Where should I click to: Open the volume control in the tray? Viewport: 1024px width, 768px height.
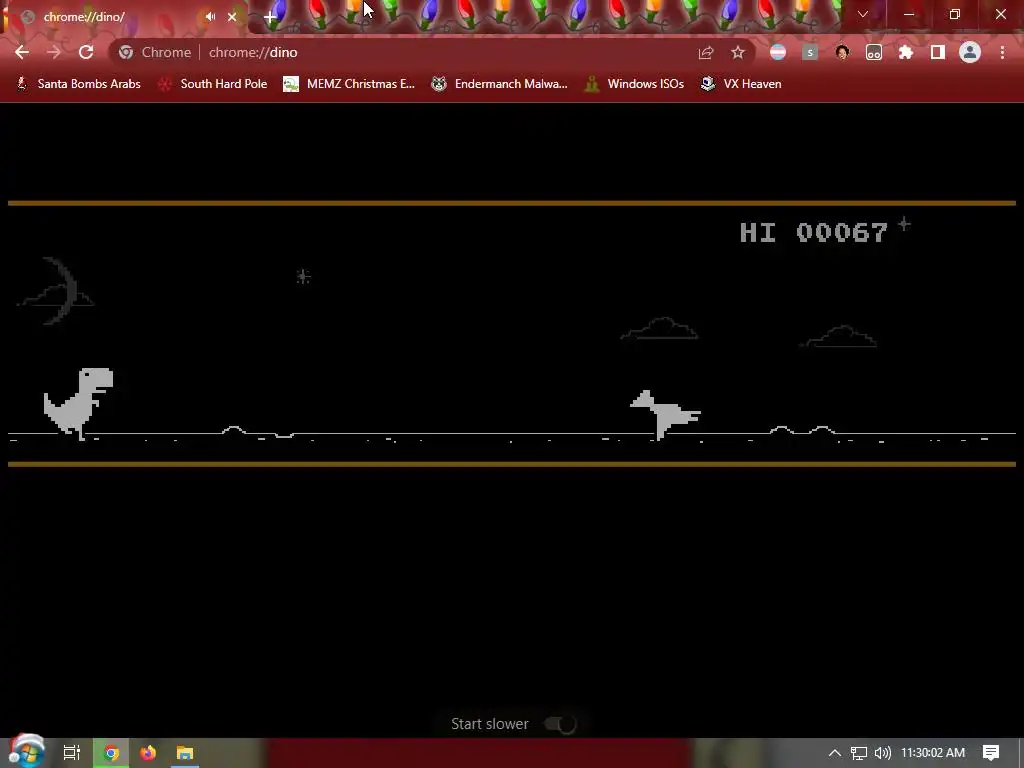click(883, 753)
